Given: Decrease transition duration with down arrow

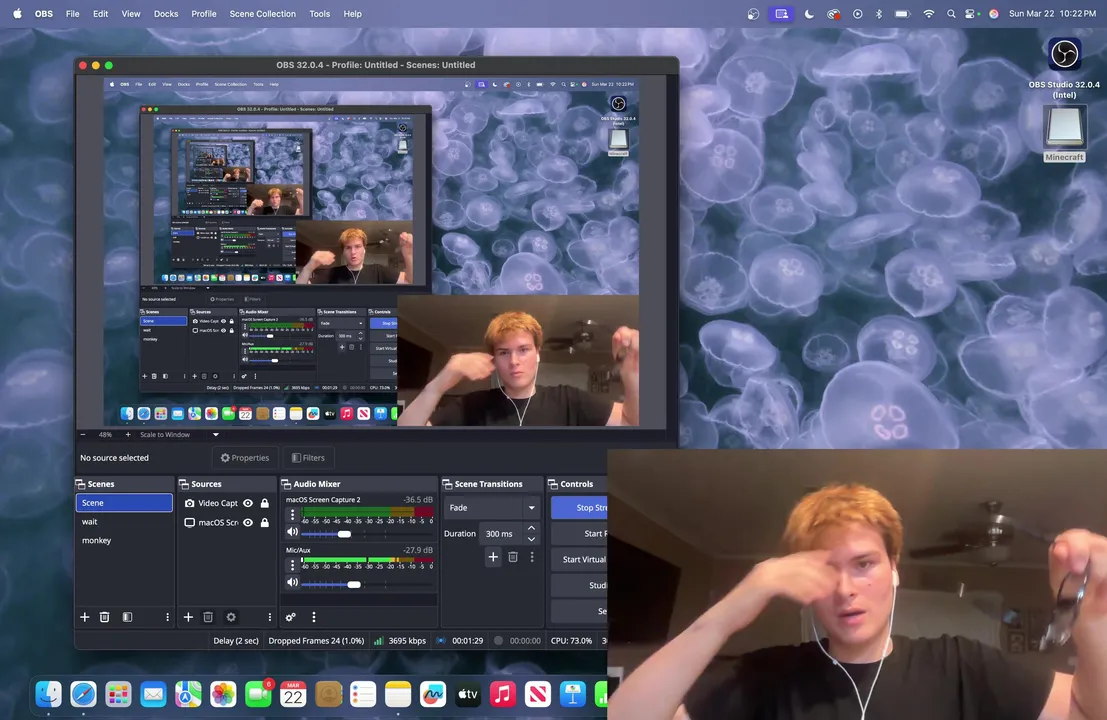Looking at the screenshot, I should click(x=532, y=539).
